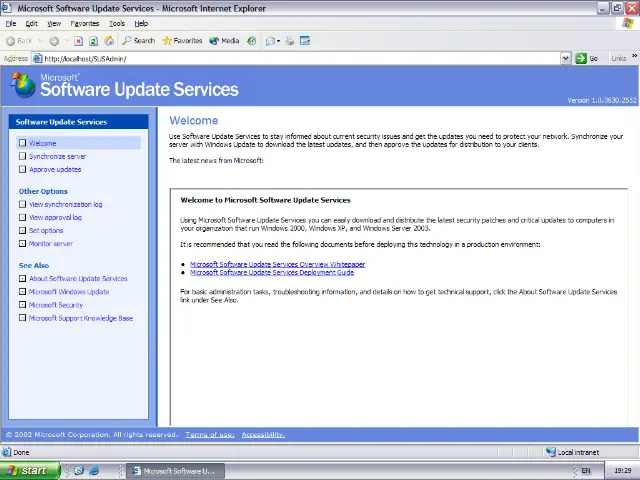Screen dimensions: 640x480
Task: Open the Help menu
Action: (141, 24)
